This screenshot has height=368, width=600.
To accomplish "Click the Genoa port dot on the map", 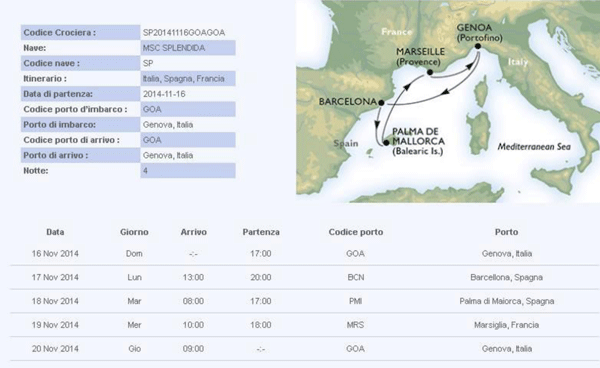I will (x=478, y=46).
